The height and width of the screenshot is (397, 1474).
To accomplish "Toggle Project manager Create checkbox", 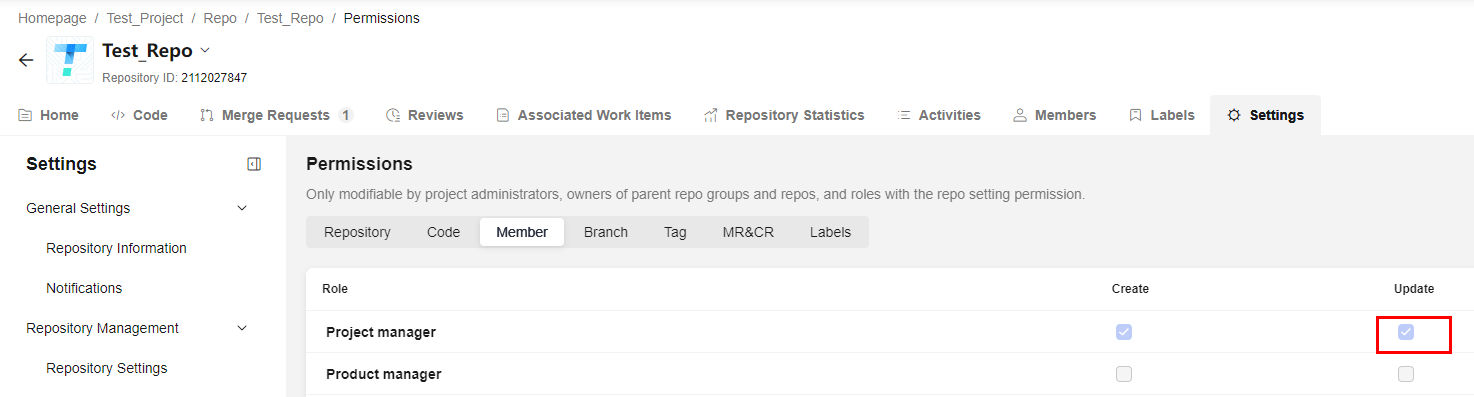I will click(x=1124, y=332).
